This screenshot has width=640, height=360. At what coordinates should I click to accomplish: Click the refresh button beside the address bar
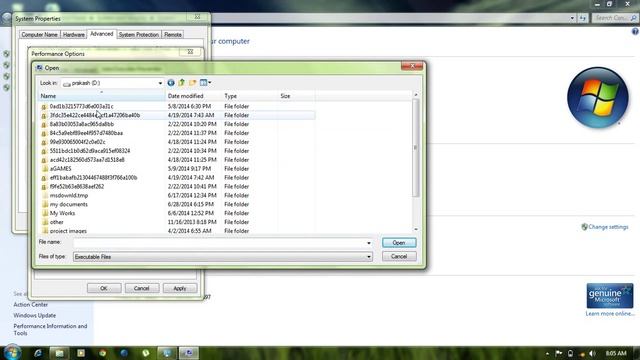click(x=582, y=18)
